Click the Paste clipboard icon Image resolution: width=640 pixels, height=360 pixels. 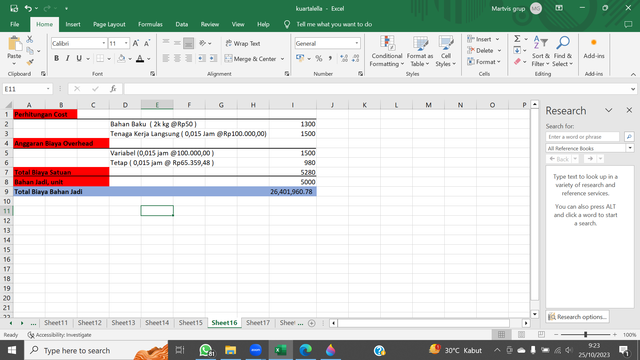14,45
